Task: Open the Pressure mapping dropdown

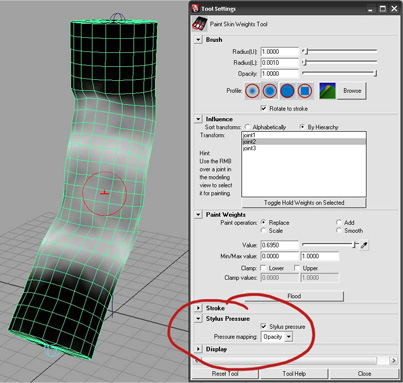Action: (289, 337)
